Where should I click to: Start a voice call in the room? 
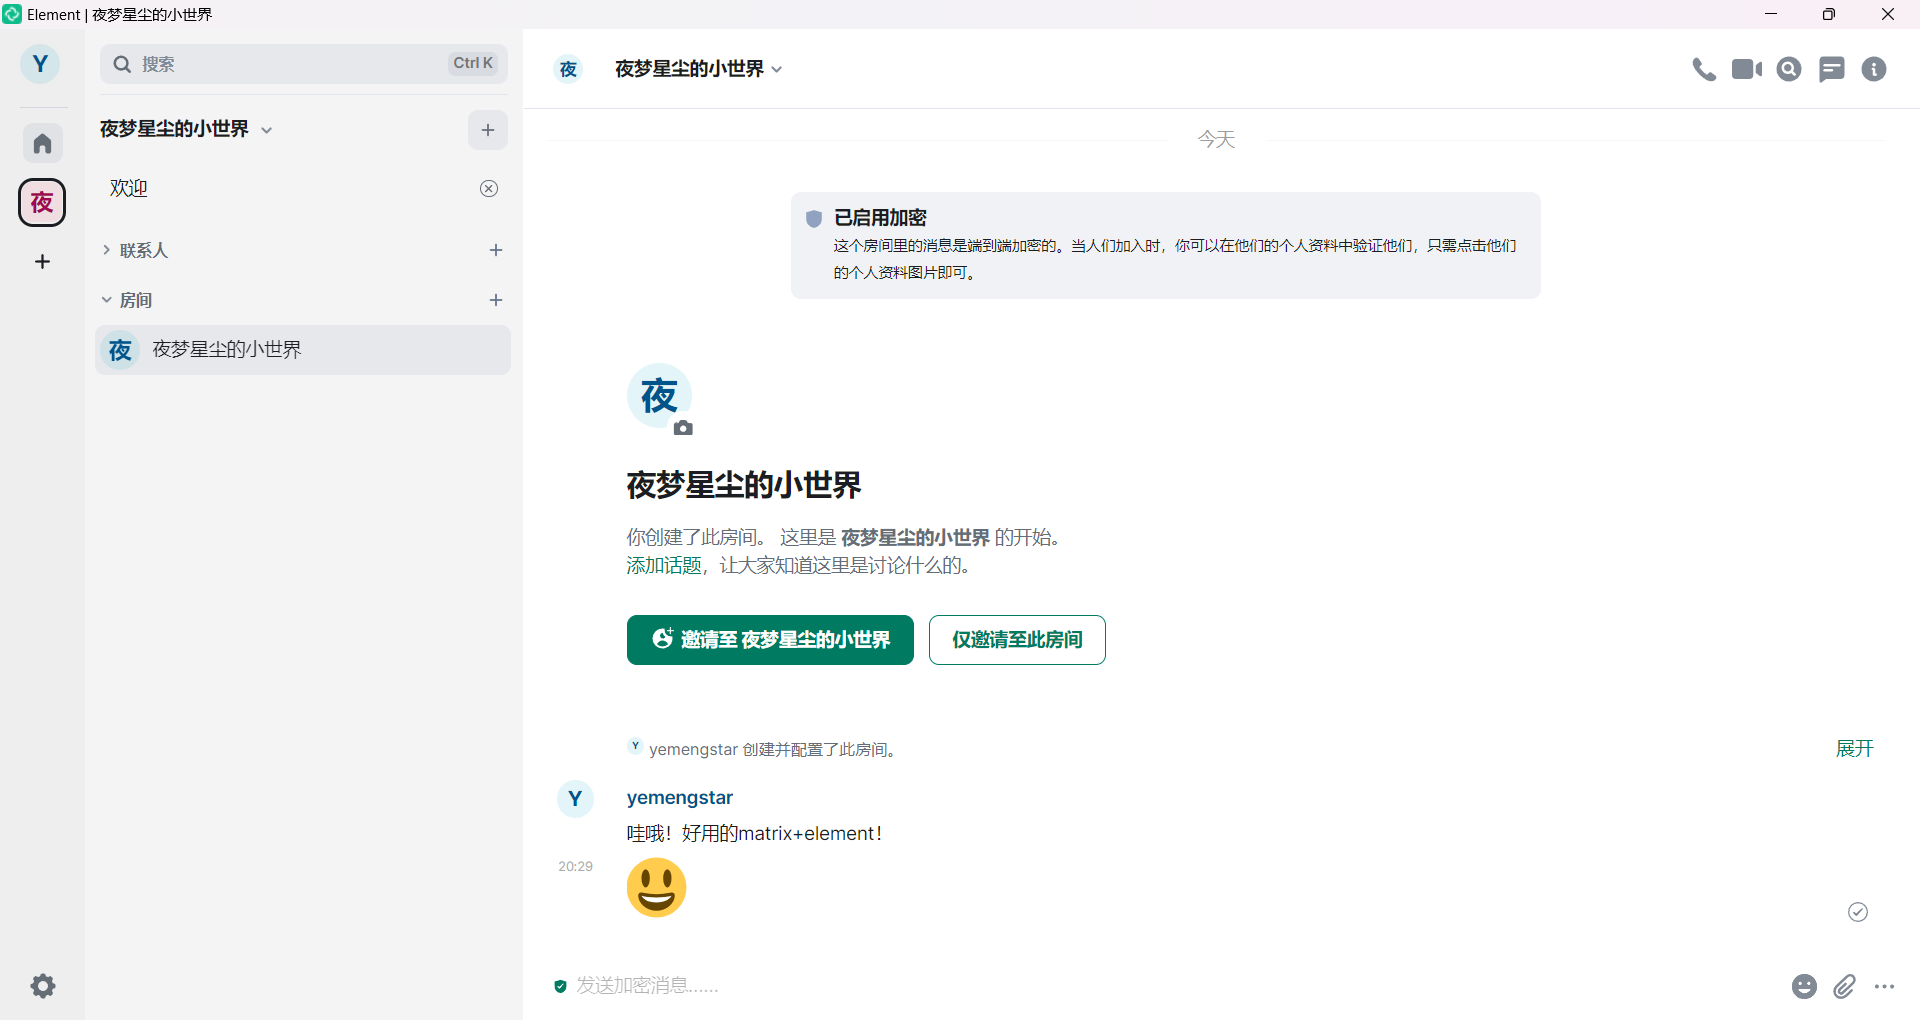coord(1703,69)
